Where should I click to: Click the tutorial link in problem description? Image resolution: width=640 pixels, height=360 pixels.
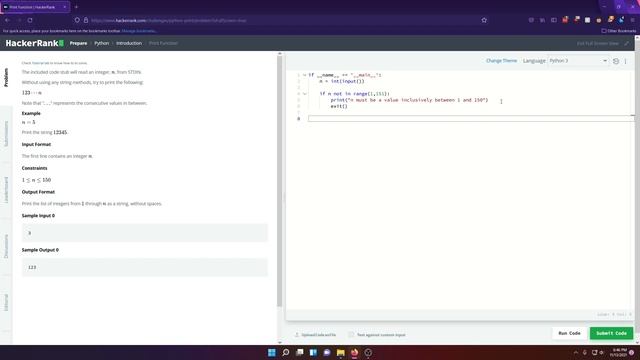40,63
